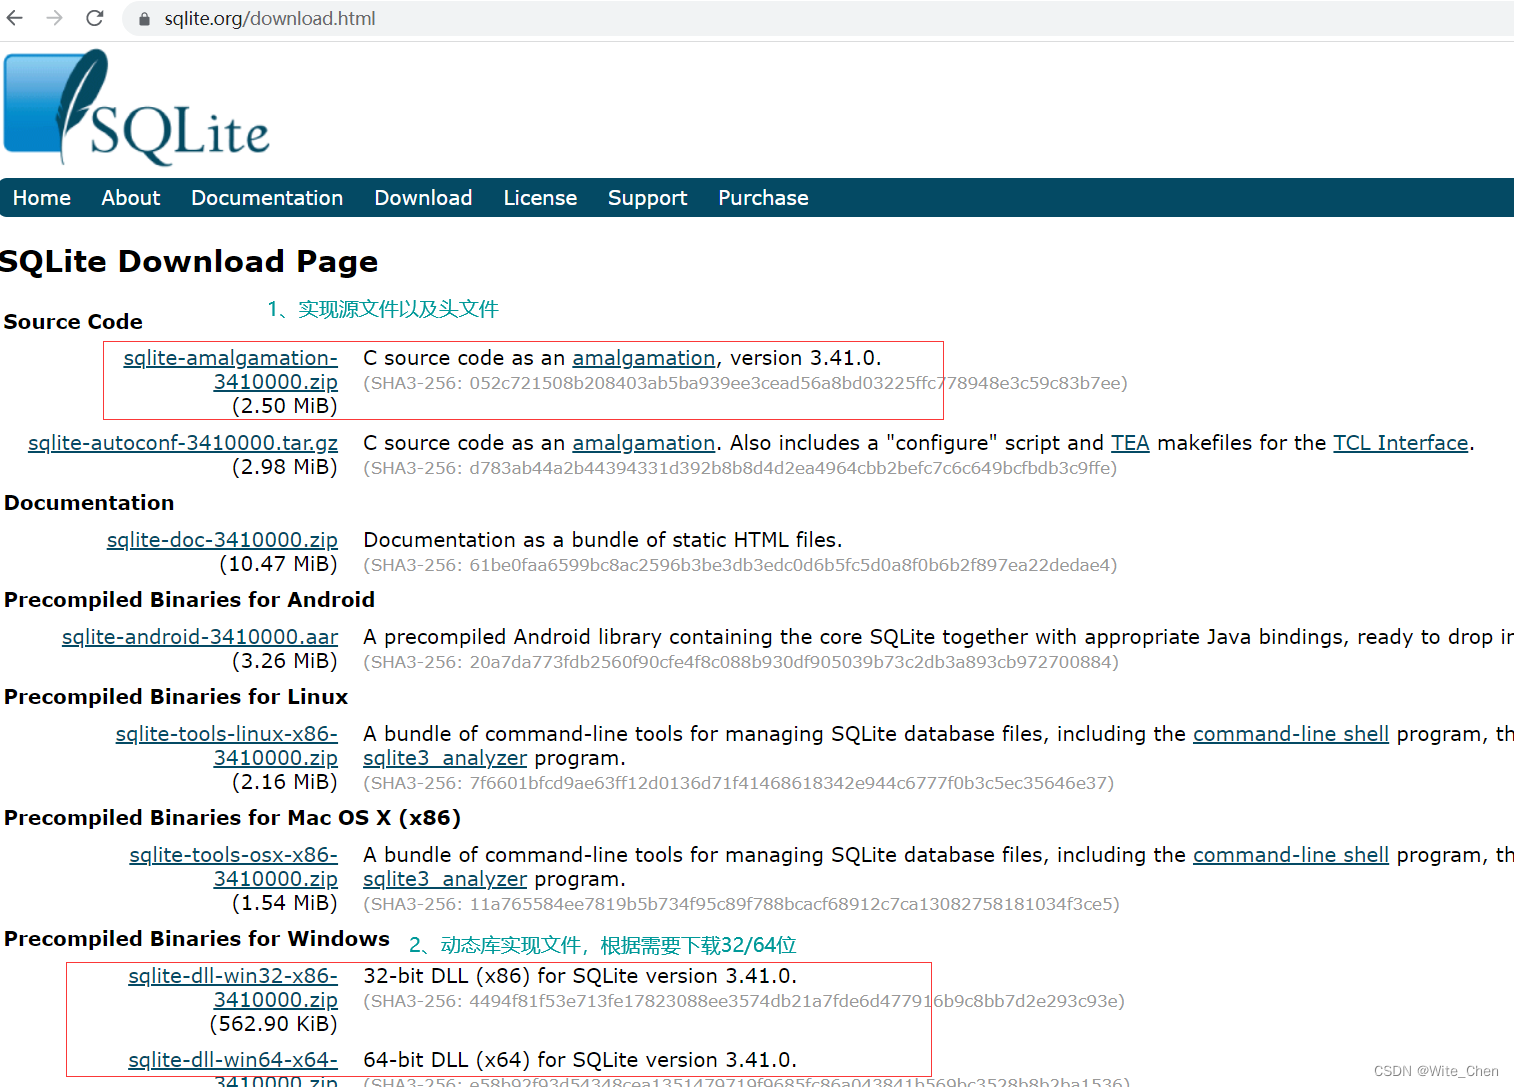Open the sqlite3_analyzer link
This screenshot has width=1514, height=1087.
444,757
